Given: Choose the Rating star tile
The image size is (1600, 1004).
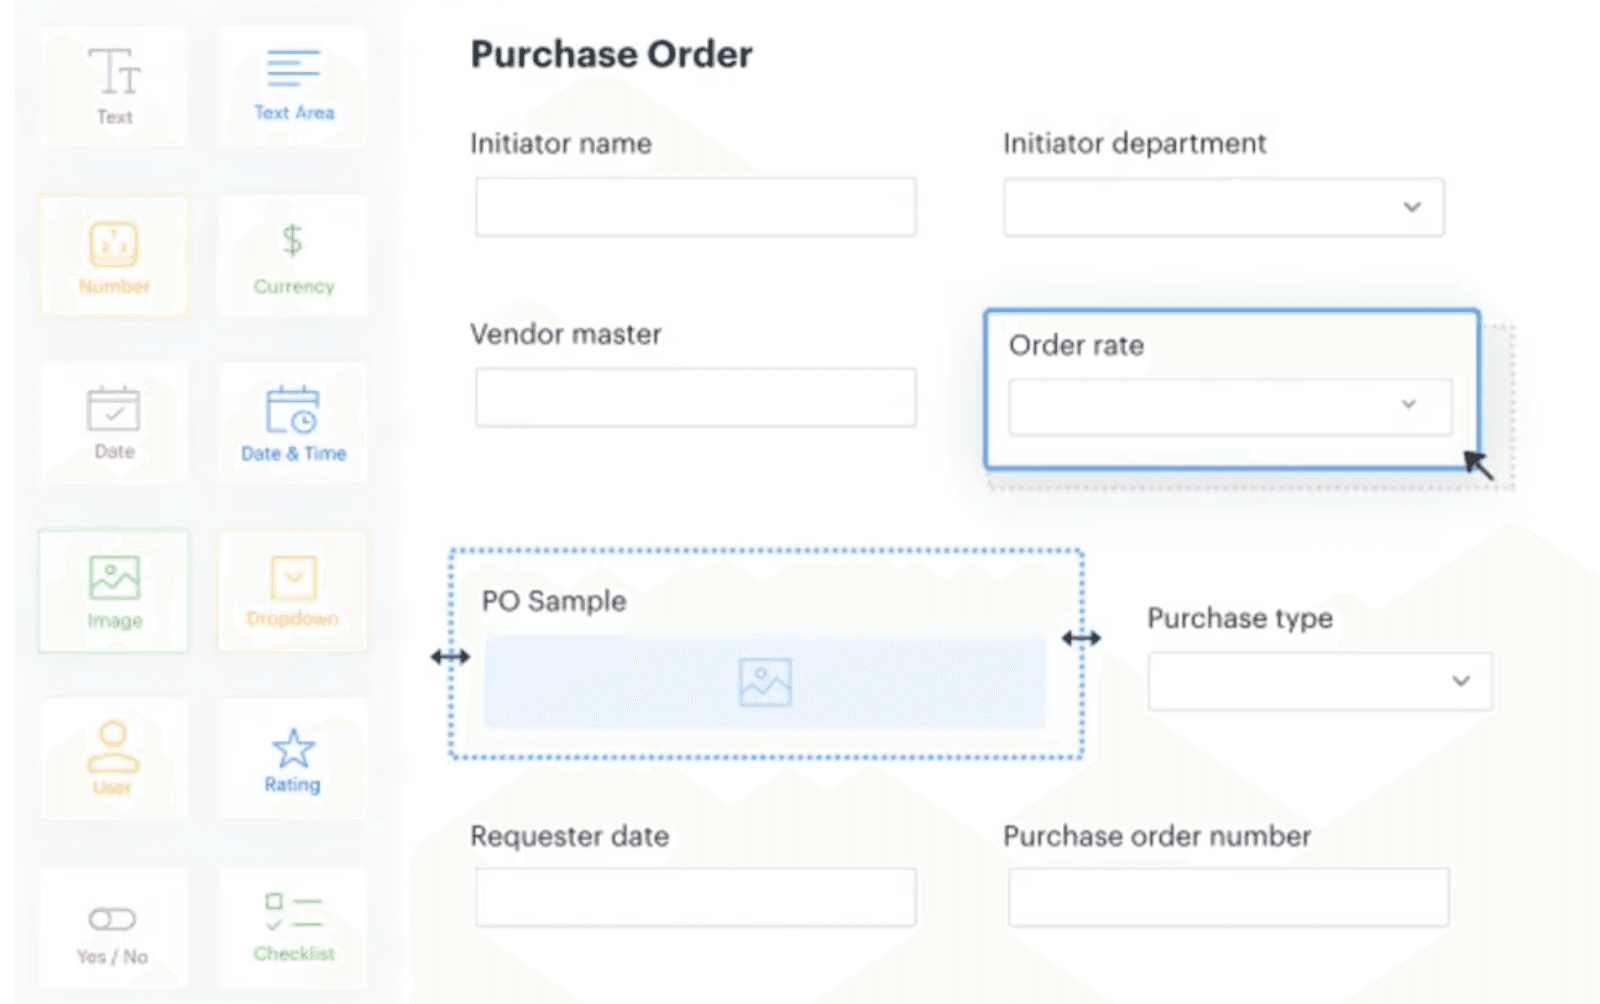Looking at the screenshot, I should [x=293, y=758].
